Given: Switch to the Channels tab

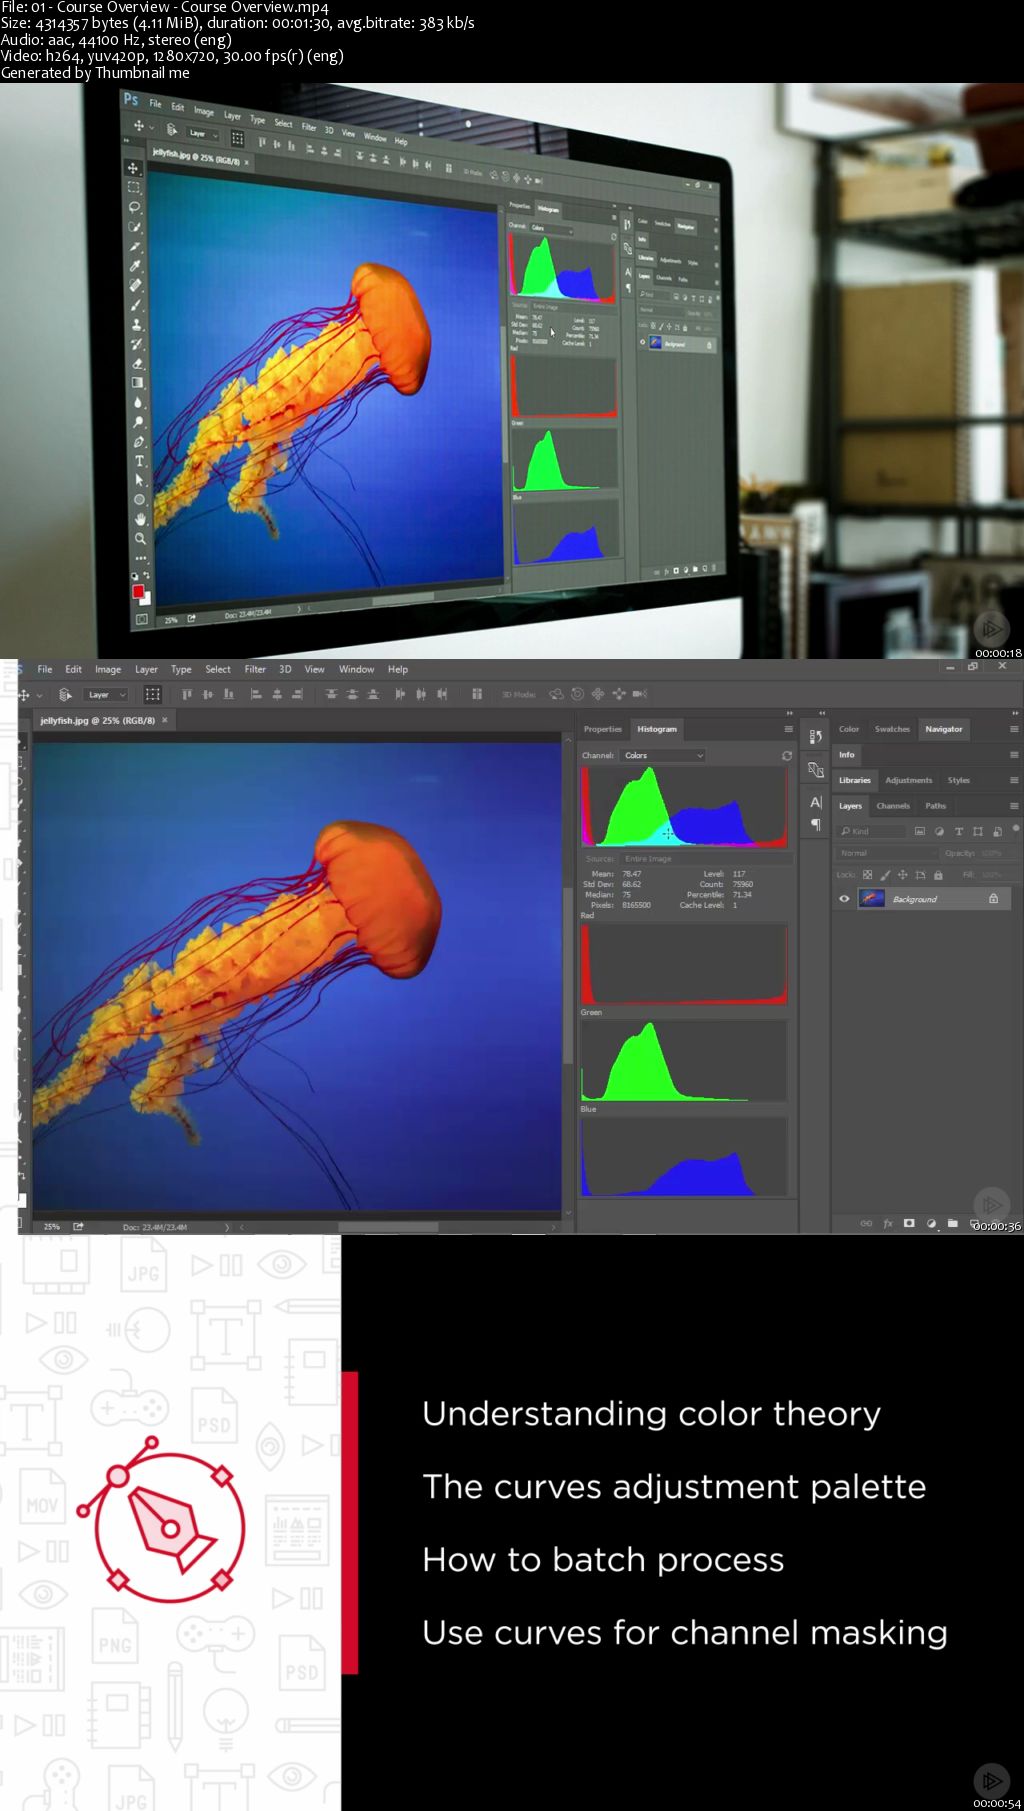Looking at the screenshot, I should [893, 806].
